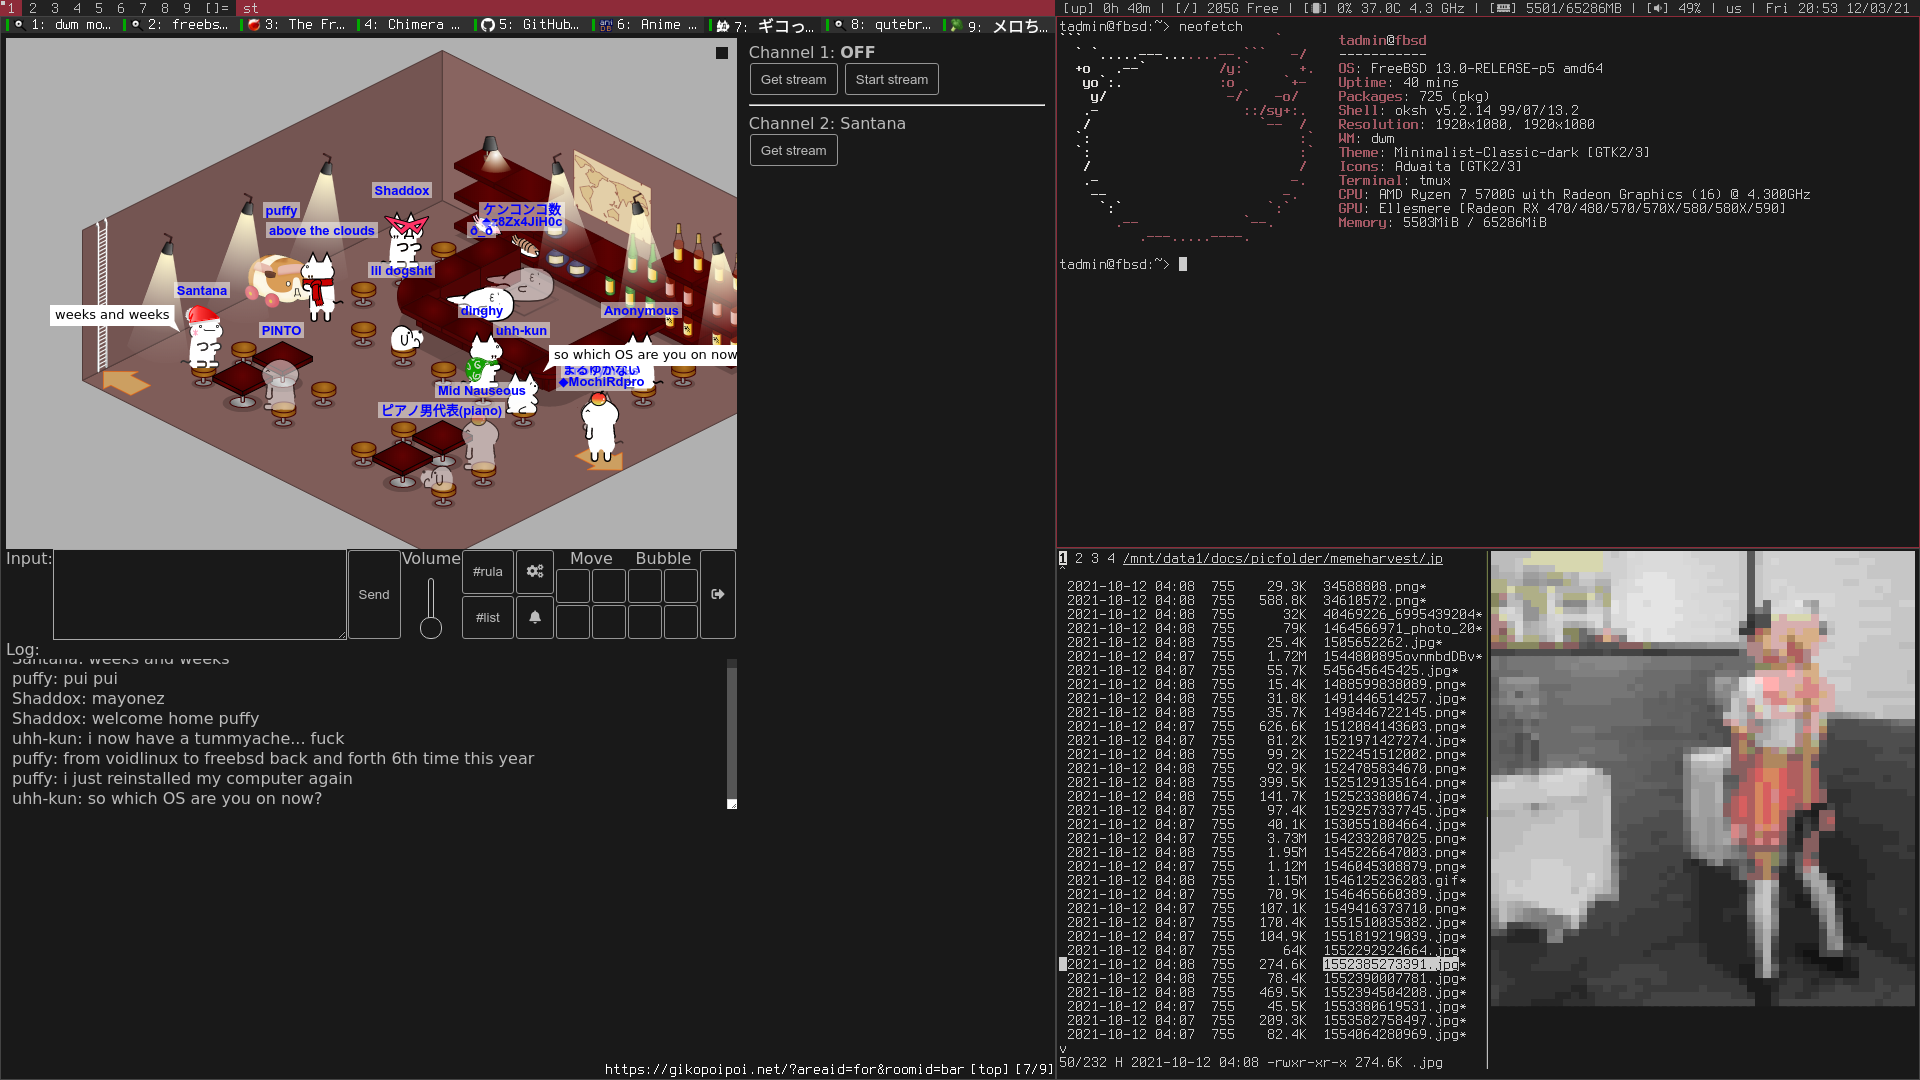The height and width of the screenshot is (1080, 1920).
Task: Switch to qutebrowser tab 5: GitHub
Action: coord(529,25)
